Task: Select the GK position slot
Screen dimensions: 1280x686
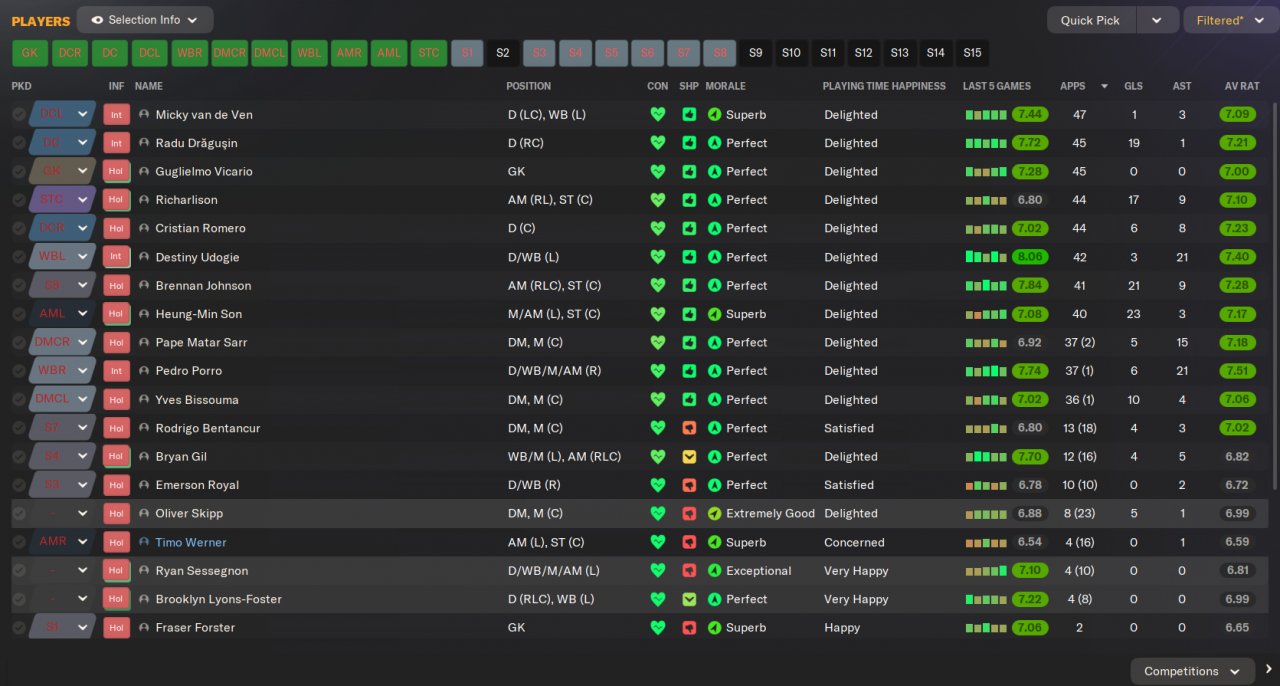Action: 30,53
